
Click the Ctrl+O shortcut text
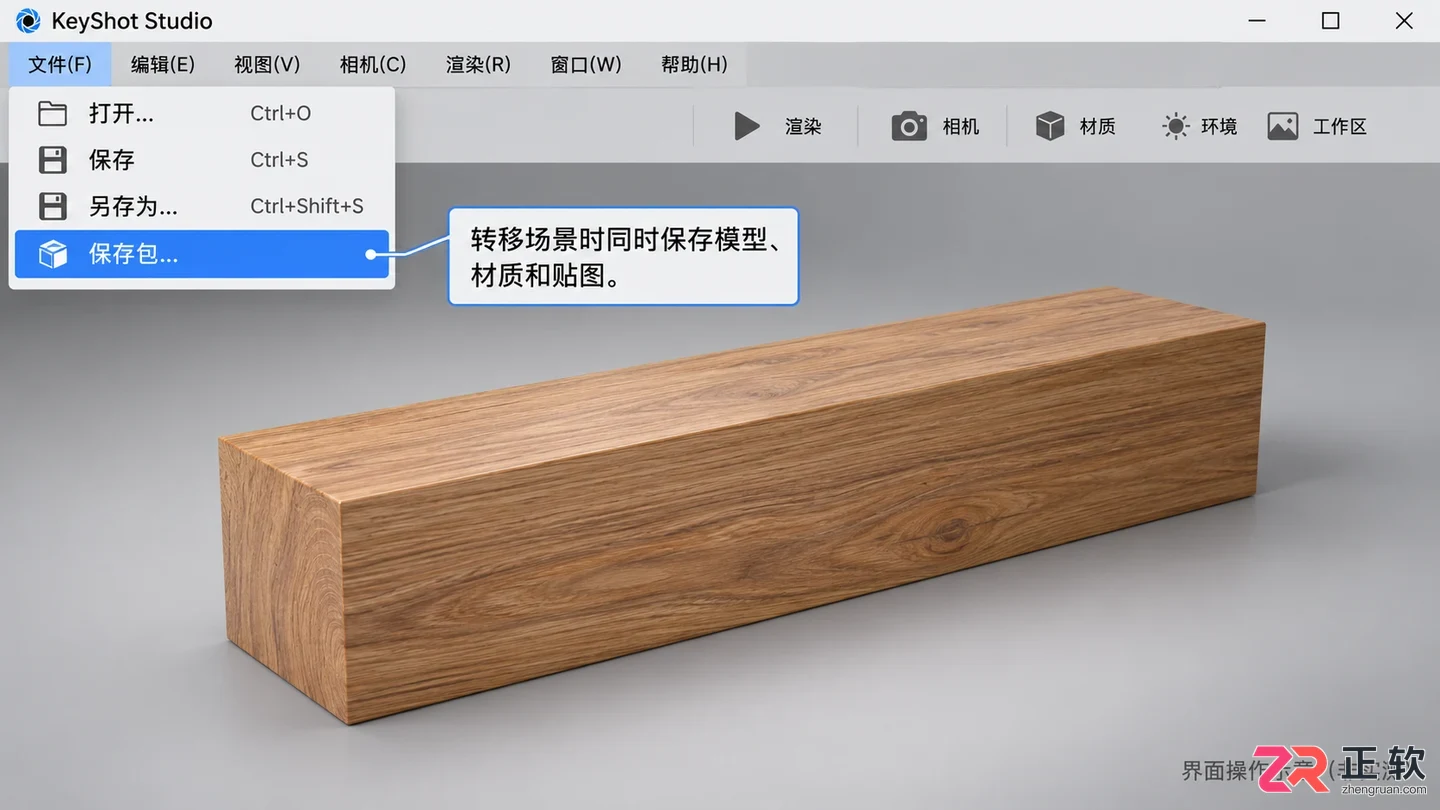(x=281, y=113)
